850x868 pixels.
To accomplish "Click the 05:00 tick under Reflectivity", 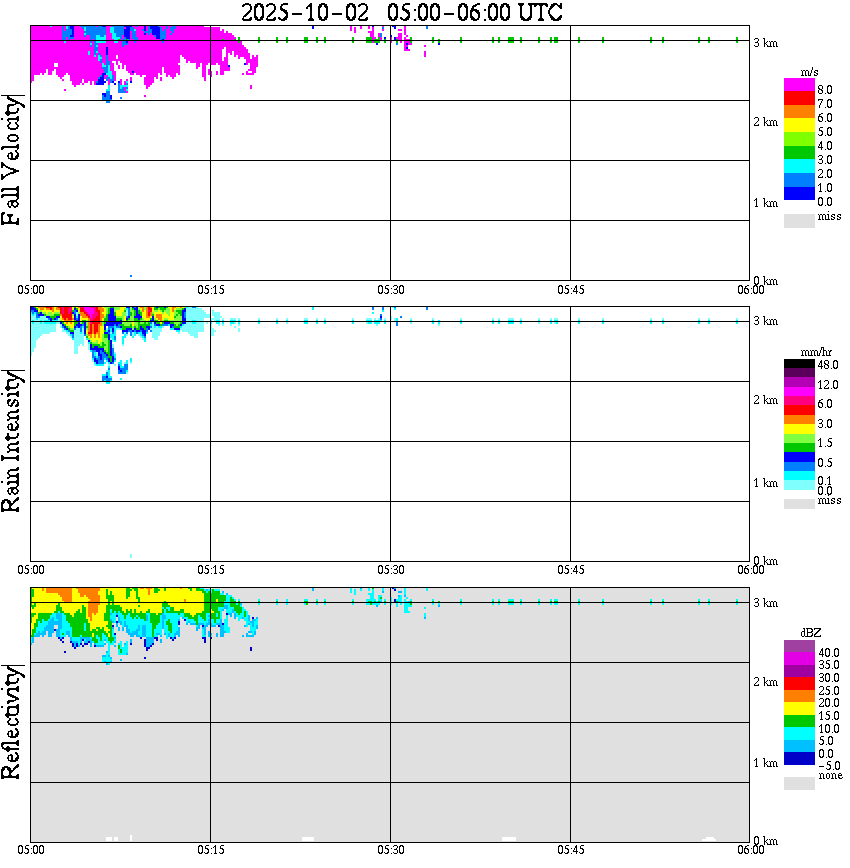I will (31, 850).
